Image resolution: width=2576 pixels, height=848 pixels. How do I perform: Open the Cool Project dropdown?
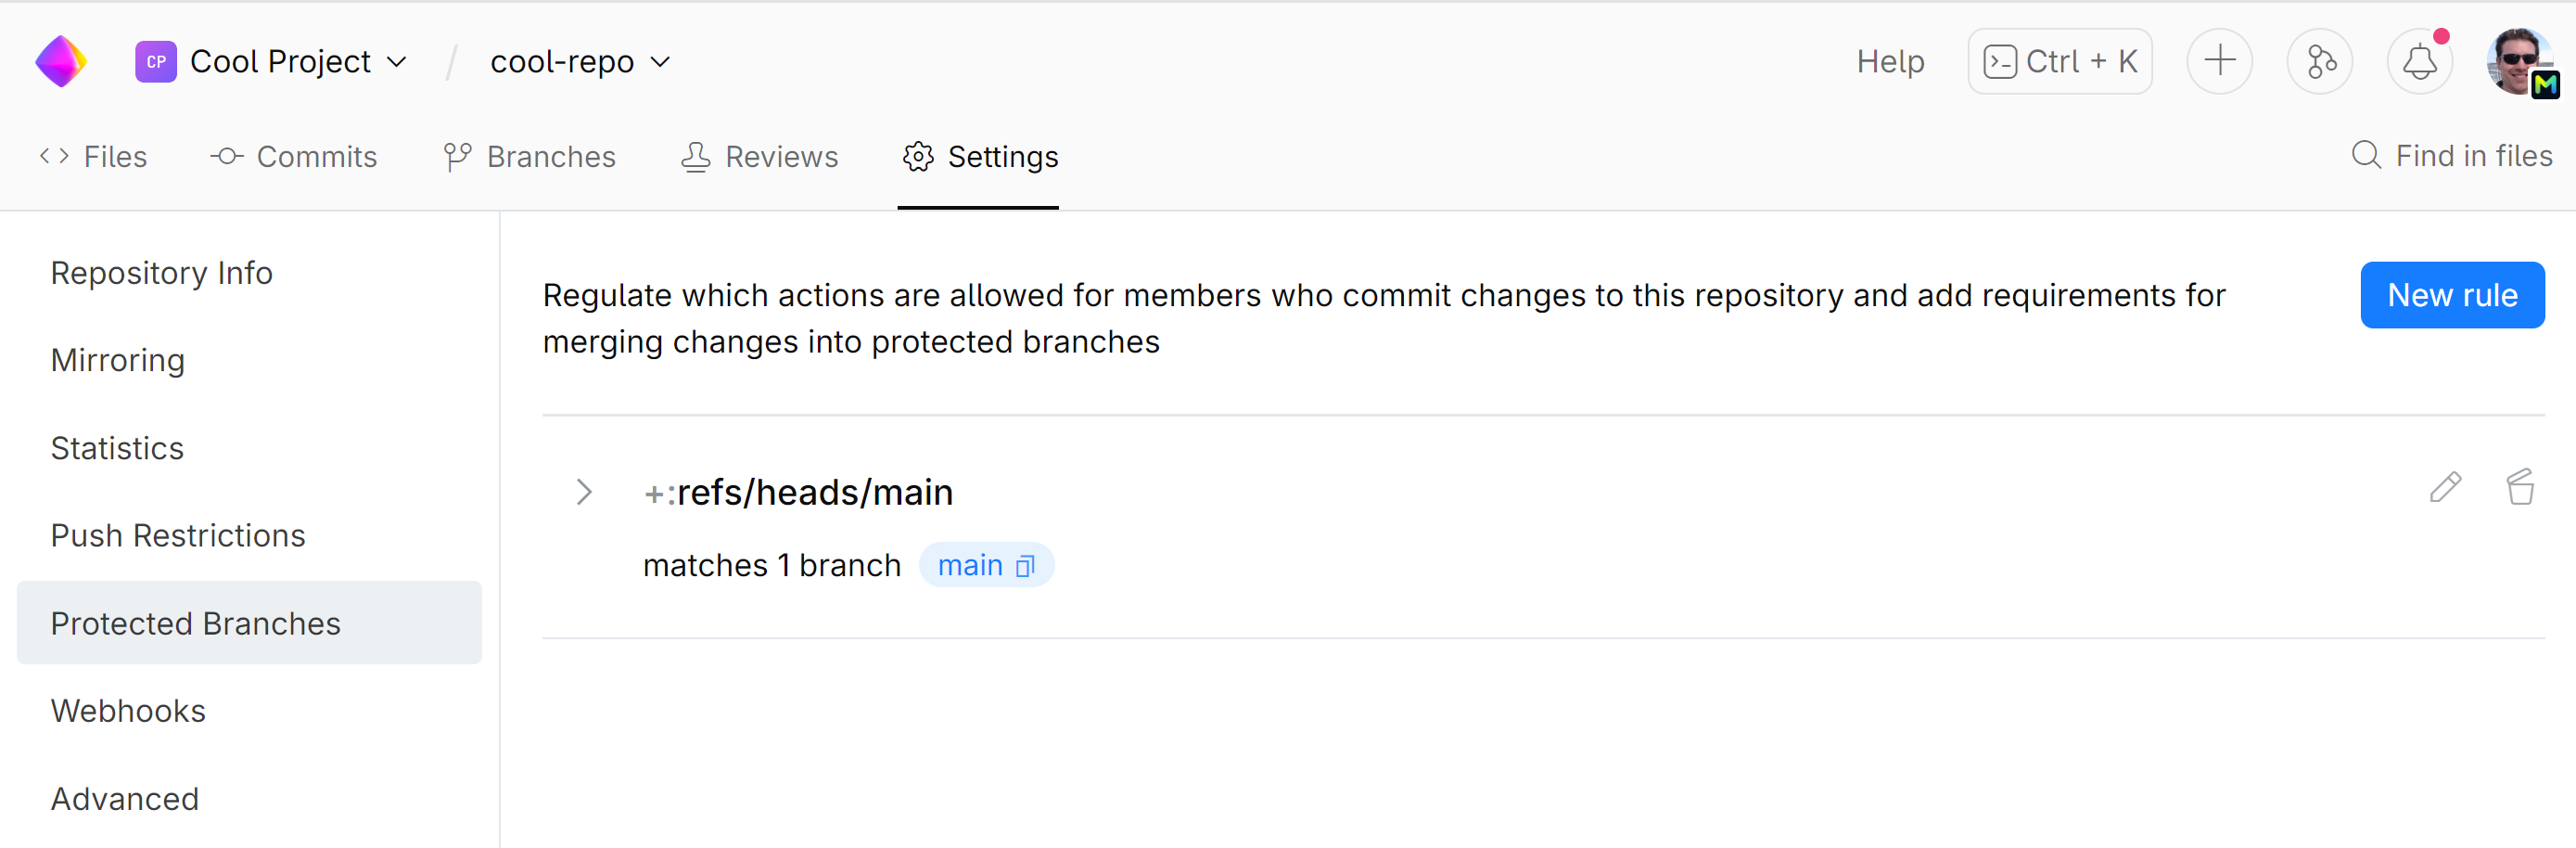pyautogui.click(x=272, y=62)
